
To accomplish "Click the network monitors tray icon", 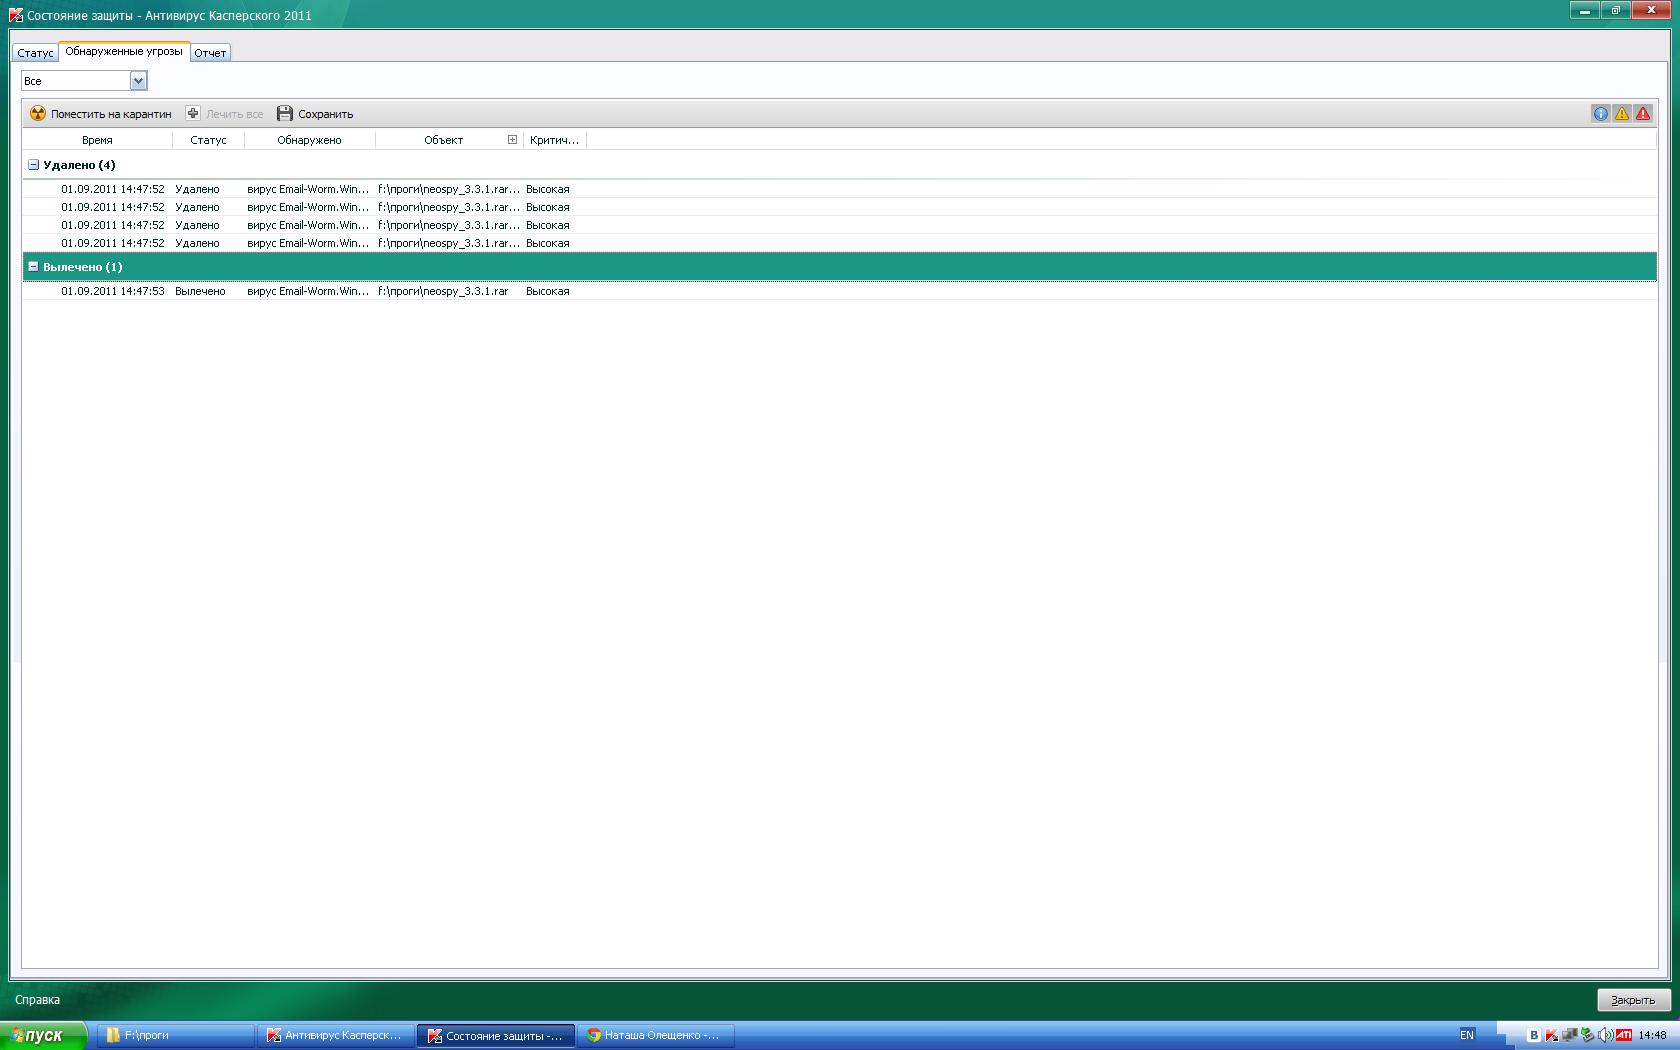I will [x=1569, y=1035].
